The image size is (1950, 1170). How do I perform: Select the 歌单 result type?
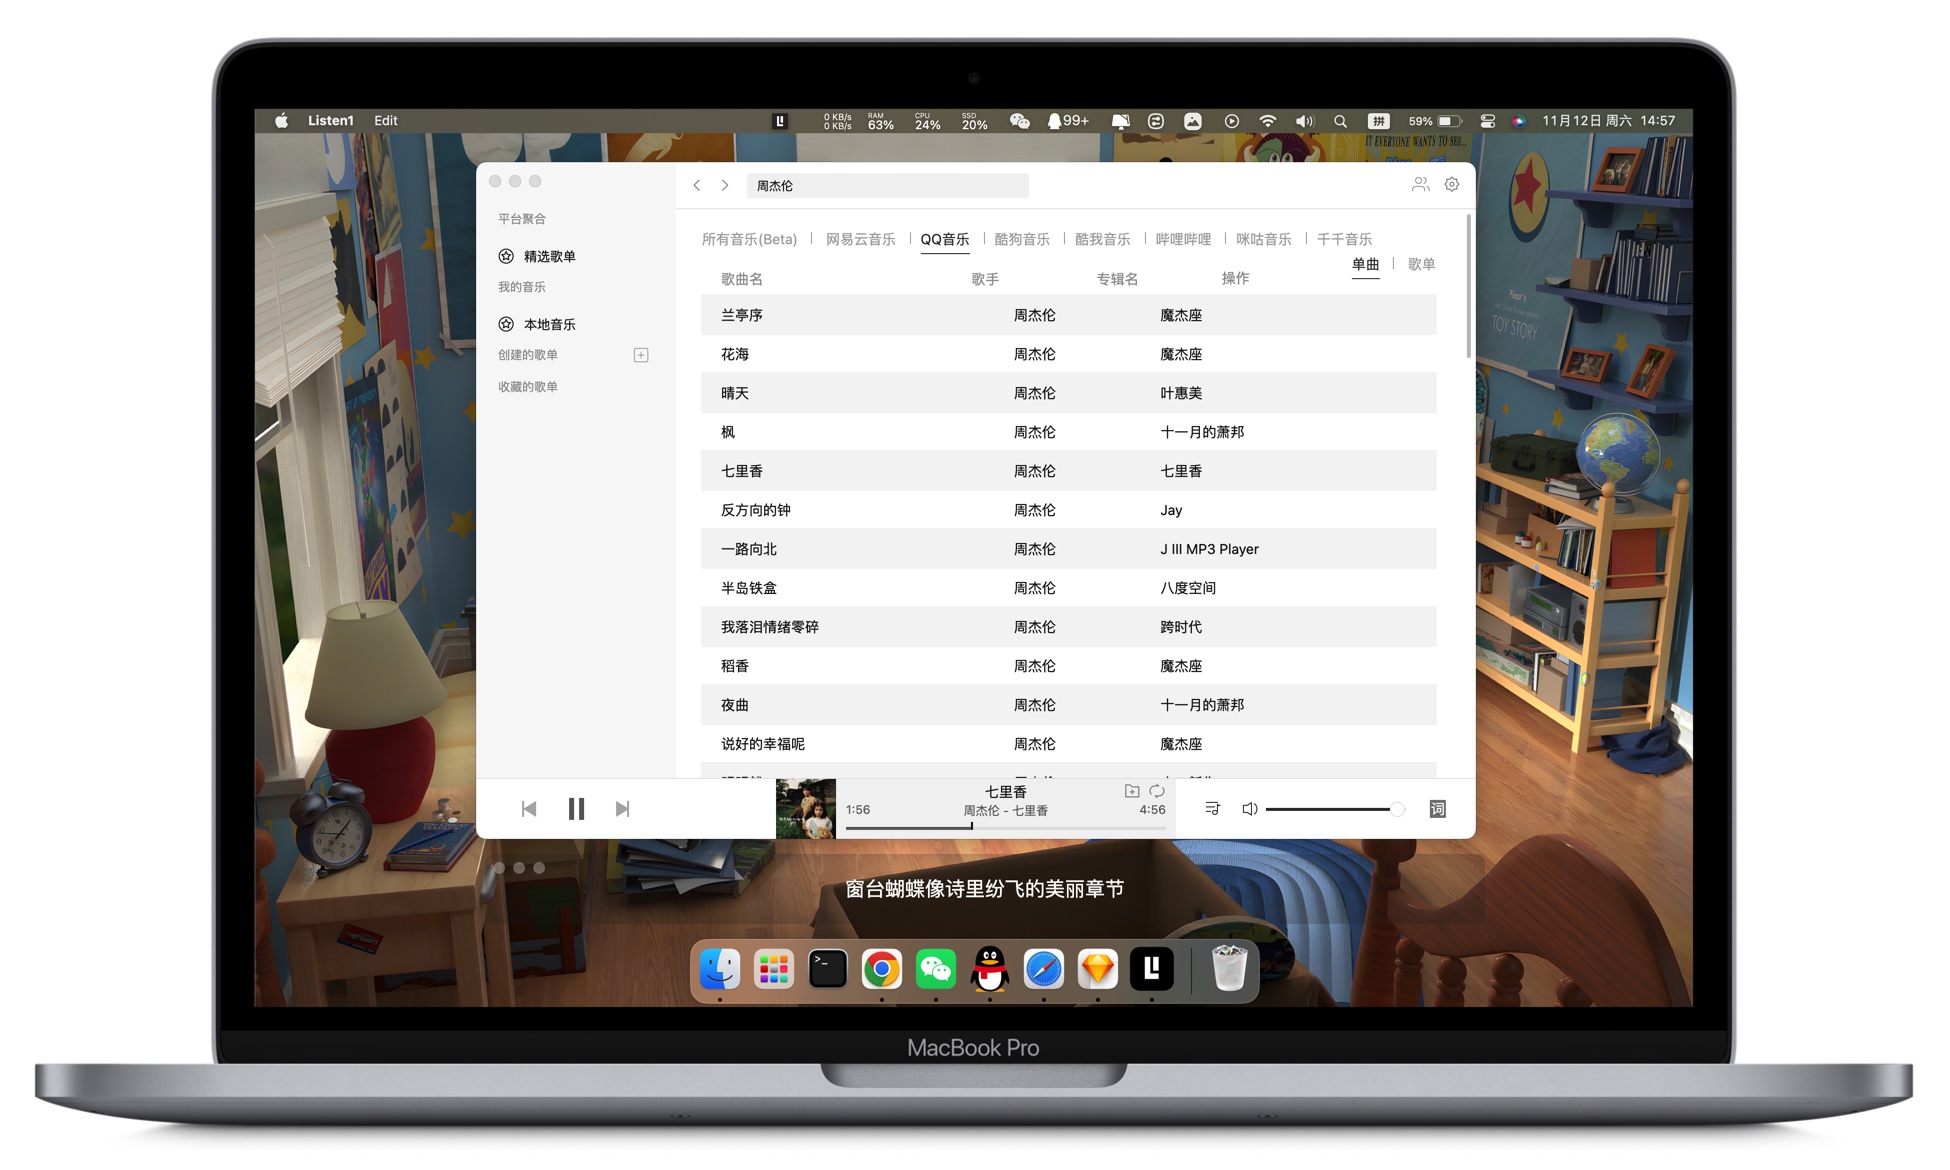(1421, 264)
